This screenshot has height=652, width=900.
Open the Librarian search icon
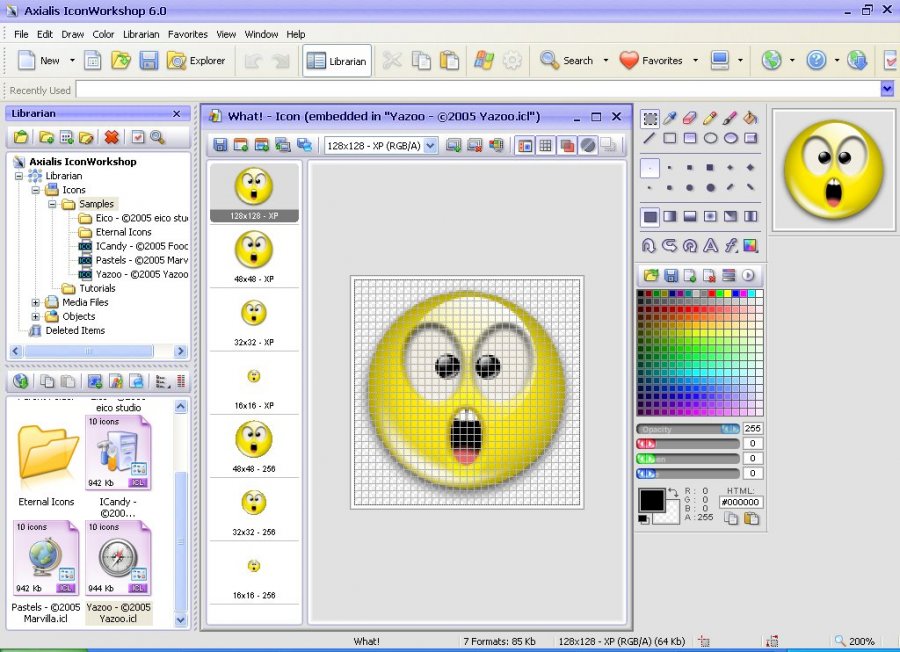156,136
